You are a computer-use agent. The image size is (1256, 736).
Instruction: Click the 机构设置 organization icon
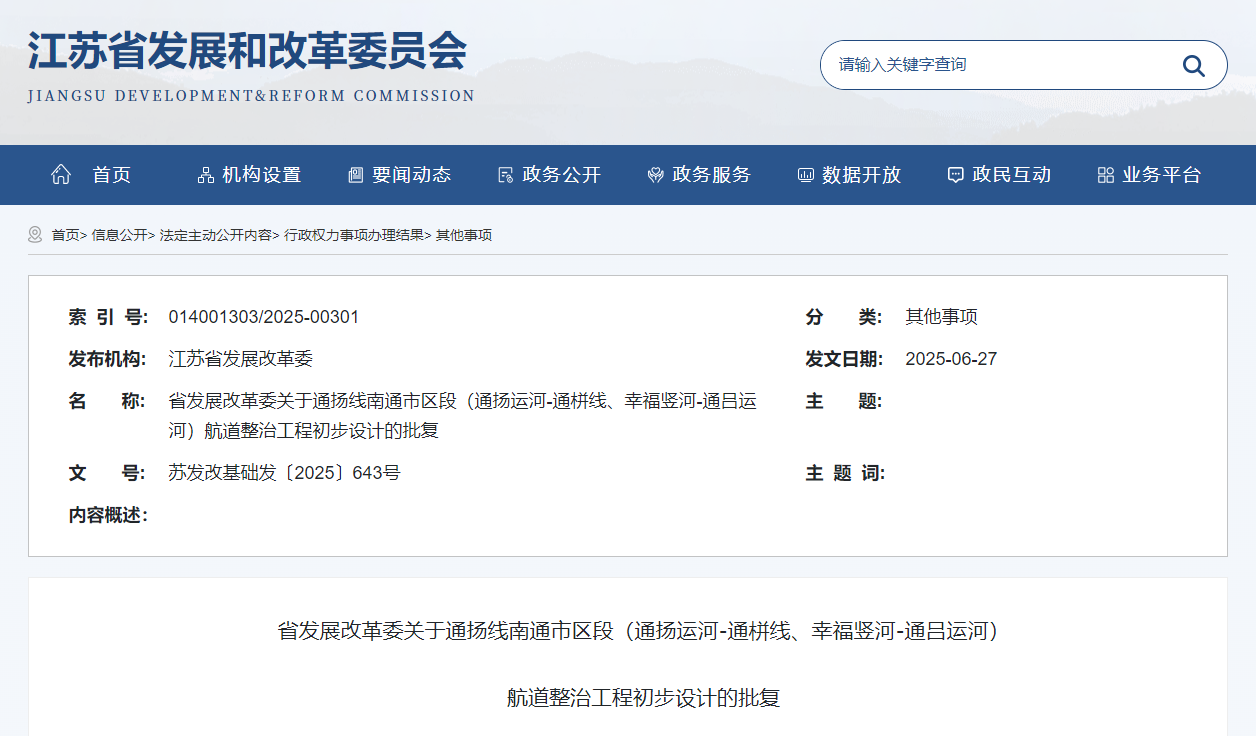click(x=206, y=175)
